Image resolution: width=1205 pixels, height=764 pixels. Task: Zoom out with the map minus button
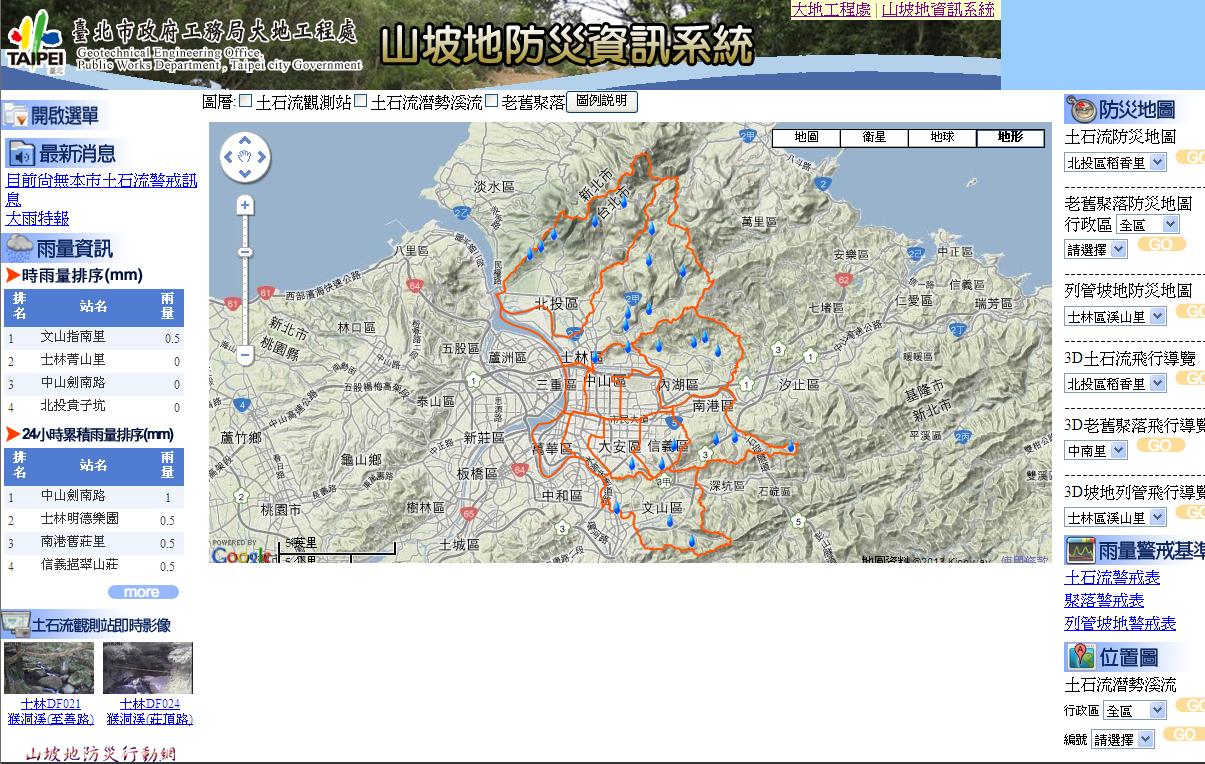[x=245, y=354]
